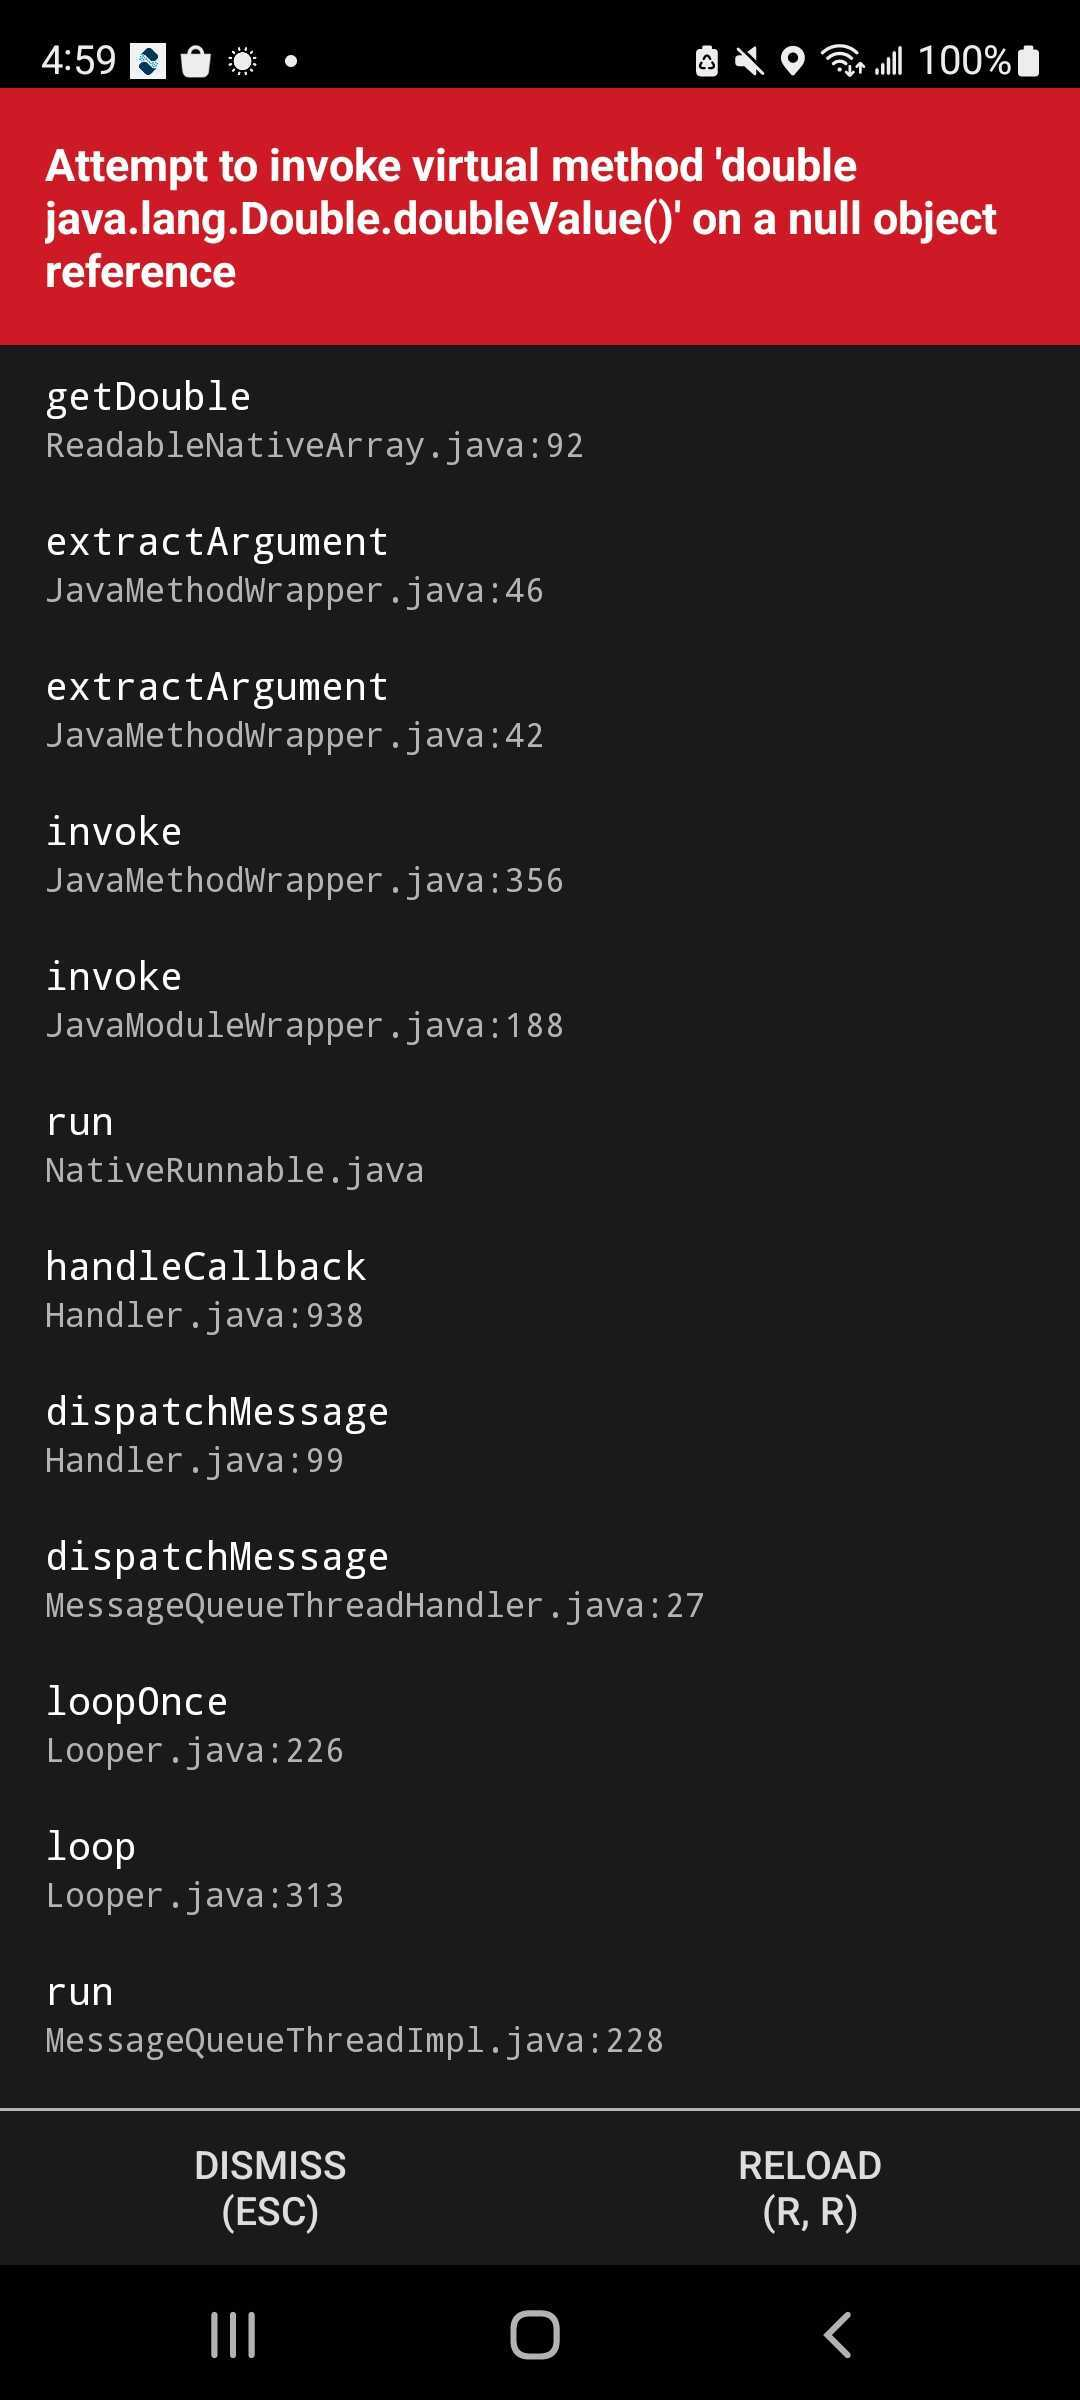Open run frame in MessageQueueThreadImpl.java

point(355,2015)
